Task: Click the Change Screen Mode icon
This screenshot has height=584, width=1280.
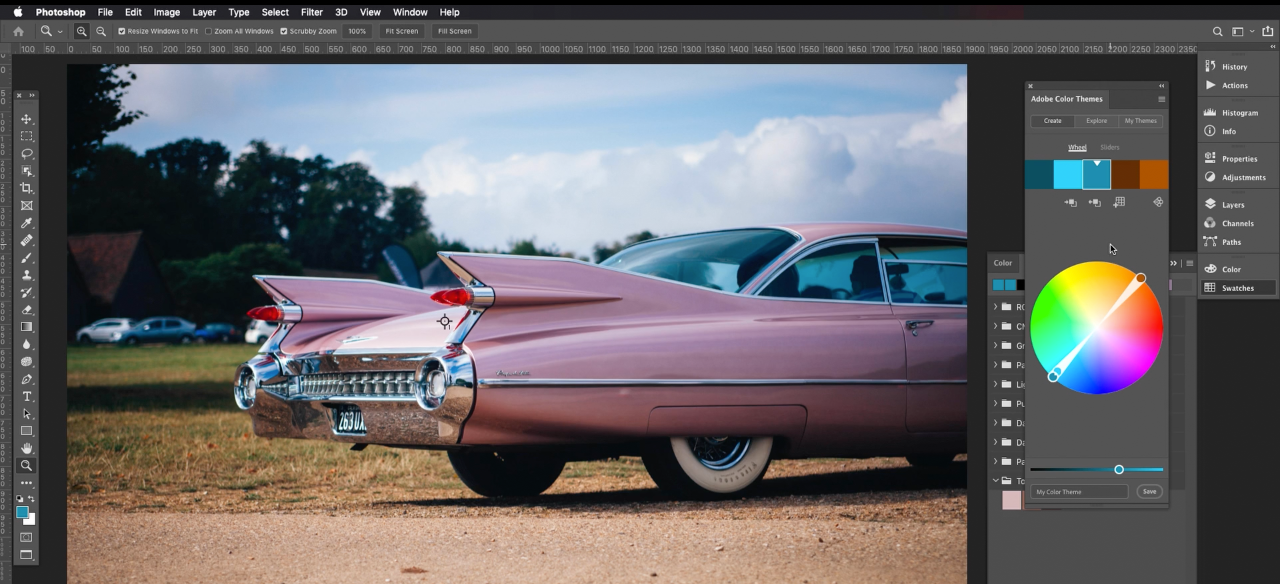Action: coord(27,555)
